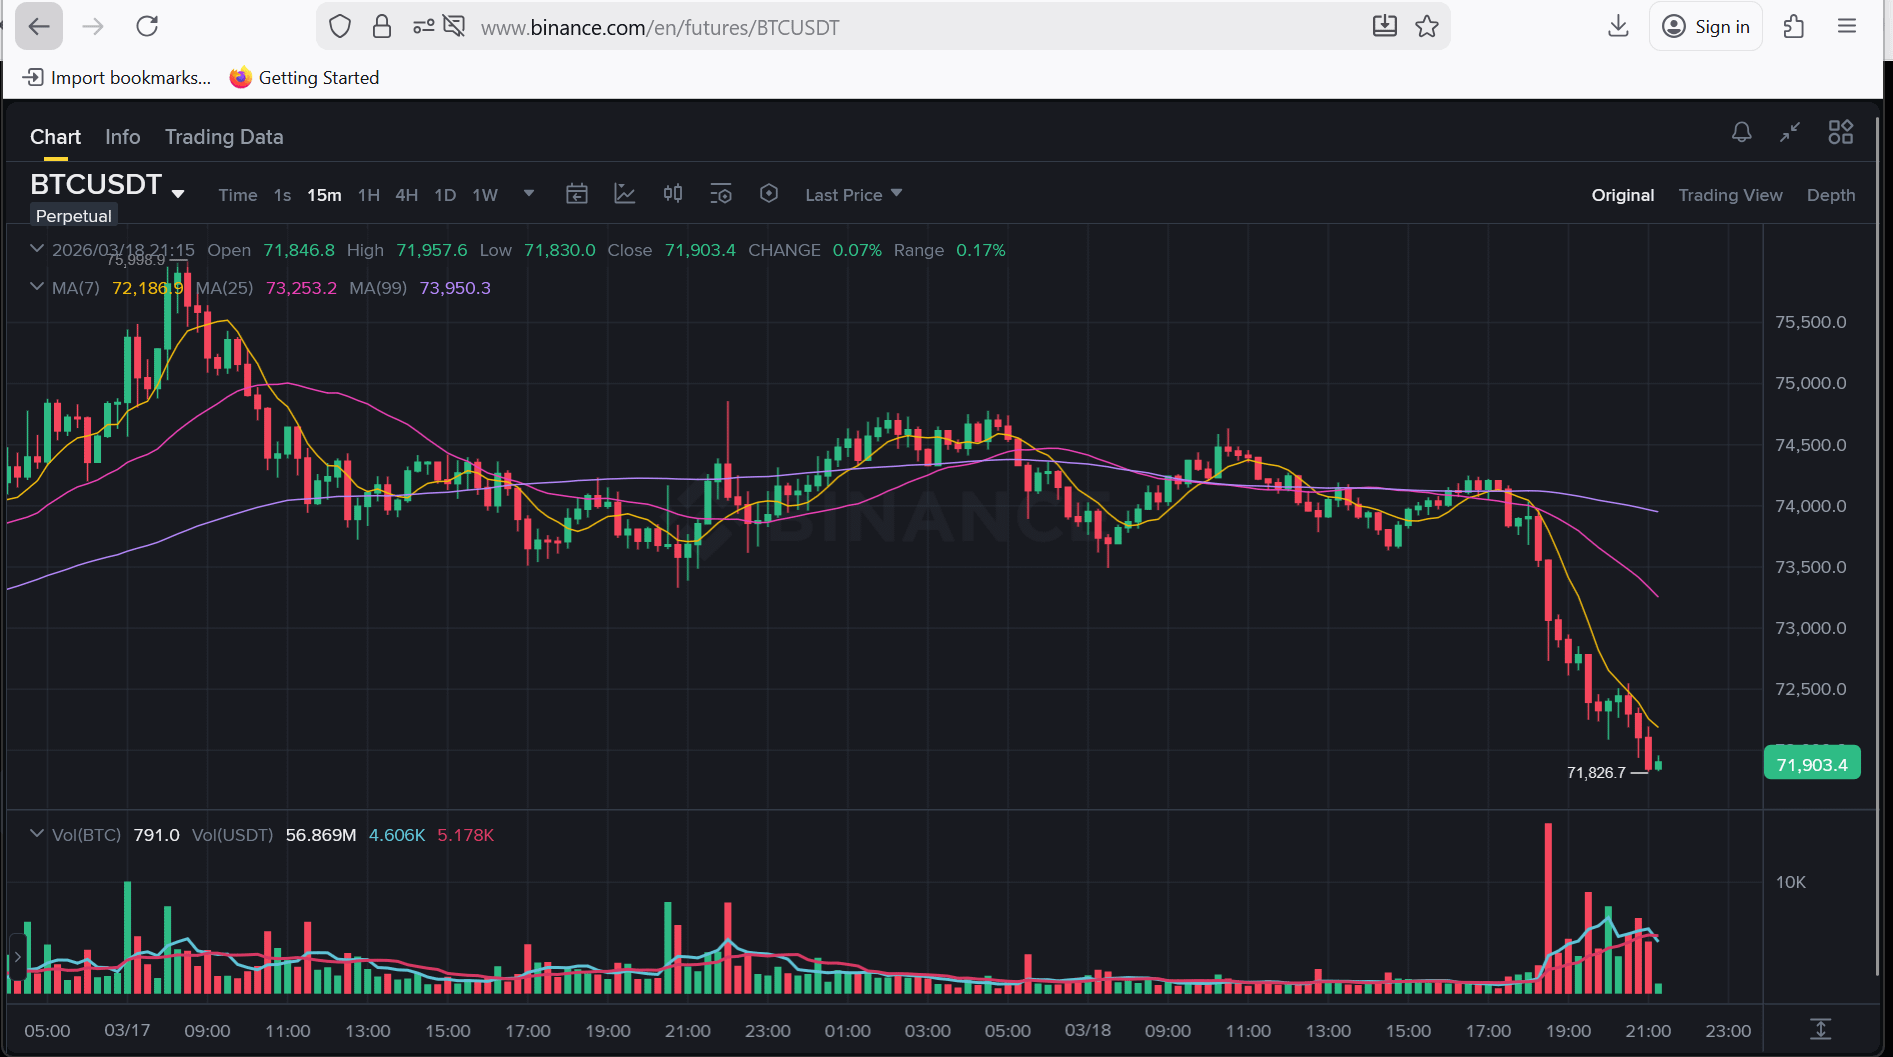Open the browser hamburger menu
Screen dimensions: 1893x1057
tap(1847, 27)
